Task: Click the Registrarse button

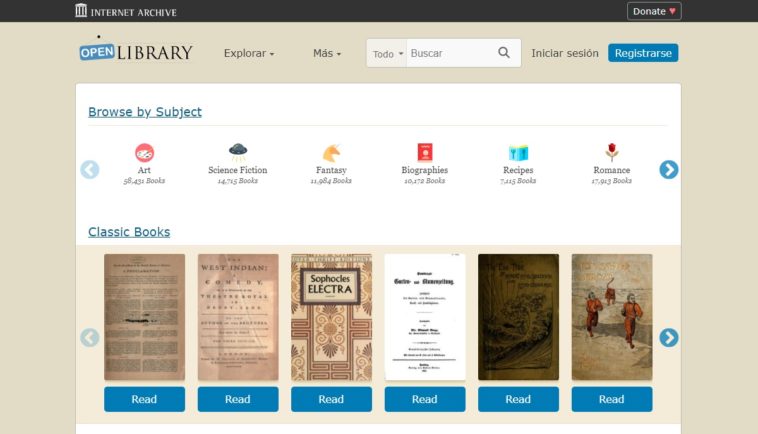Action: pyautogui.click(x=643, y=53)
